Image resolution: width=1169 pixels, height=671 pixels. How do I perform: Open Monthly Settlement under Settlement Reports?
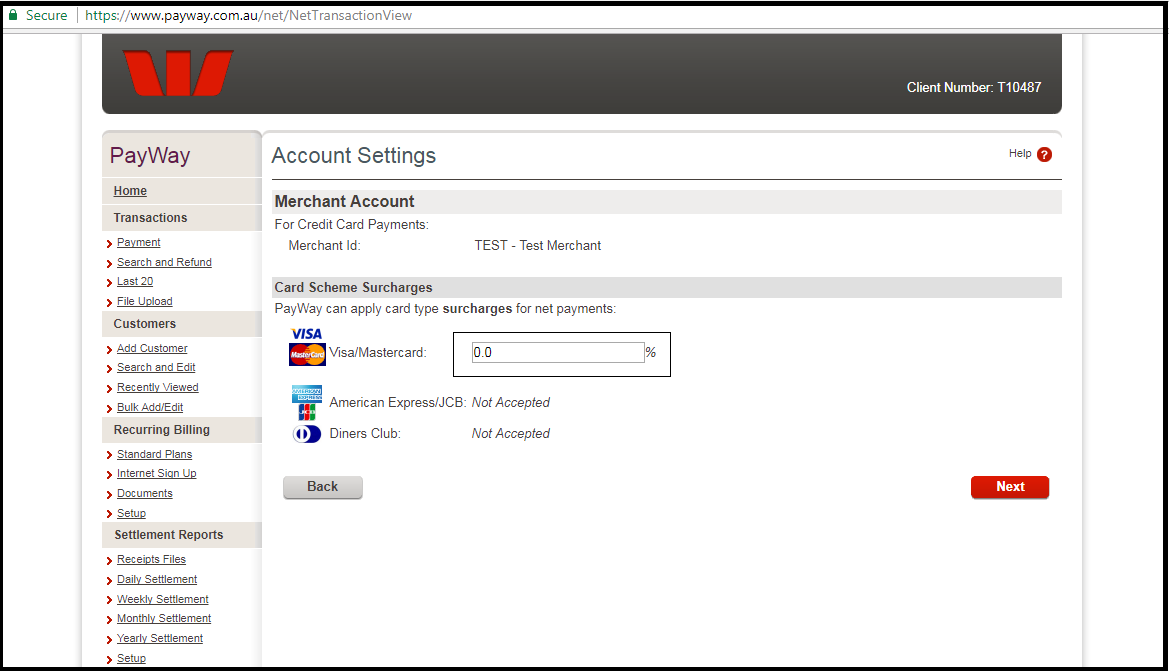click(163, 618)
